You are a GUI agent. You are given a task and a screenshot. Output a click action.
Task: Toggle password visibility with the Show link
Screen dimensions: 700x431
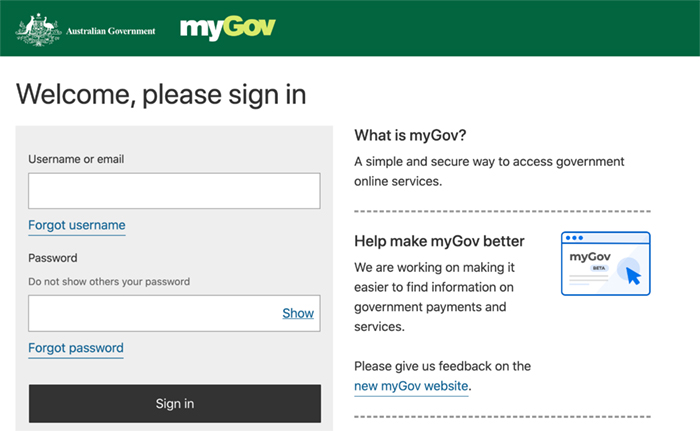[x=298, y=313]
